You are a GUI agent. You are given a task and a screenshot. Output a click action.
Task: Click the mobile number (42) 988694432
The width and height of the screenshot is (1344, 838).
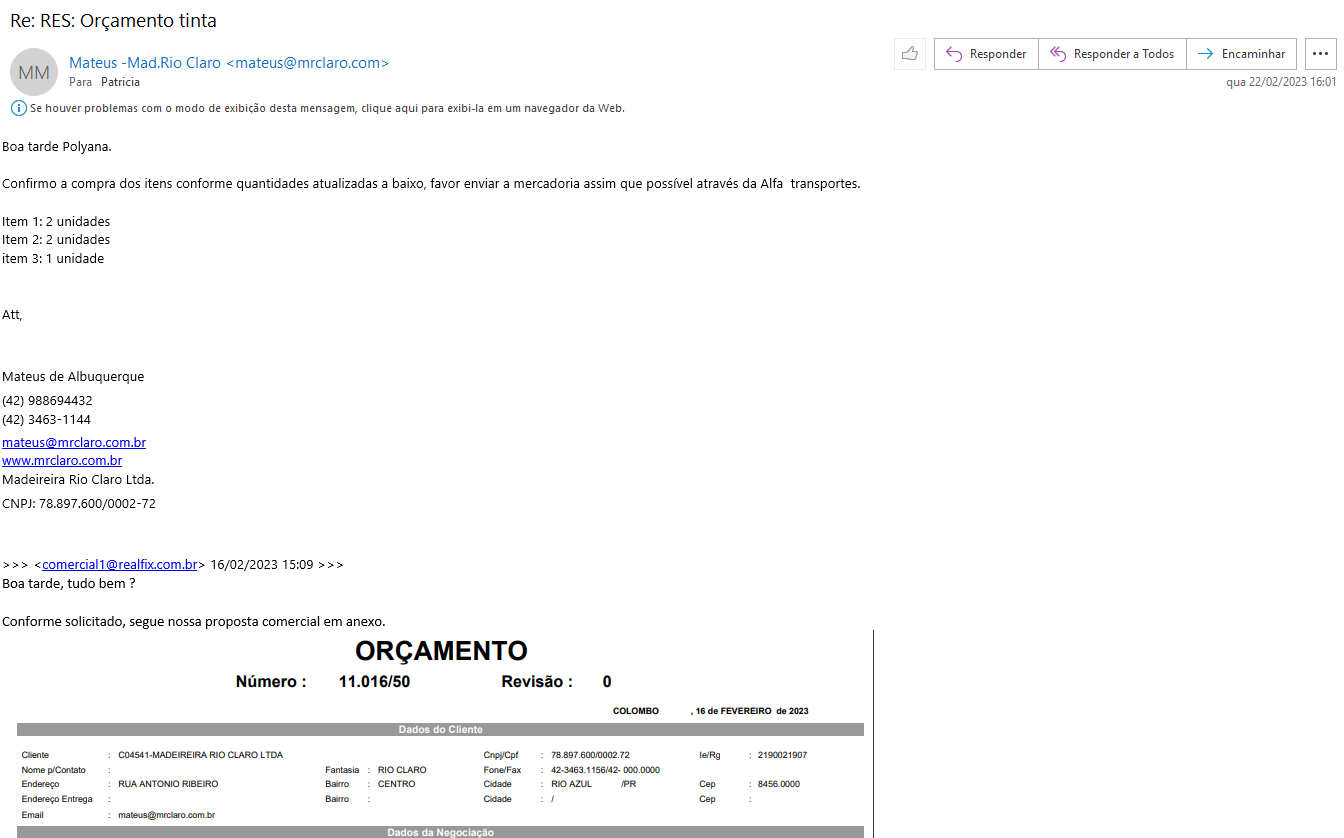(47, 400)
